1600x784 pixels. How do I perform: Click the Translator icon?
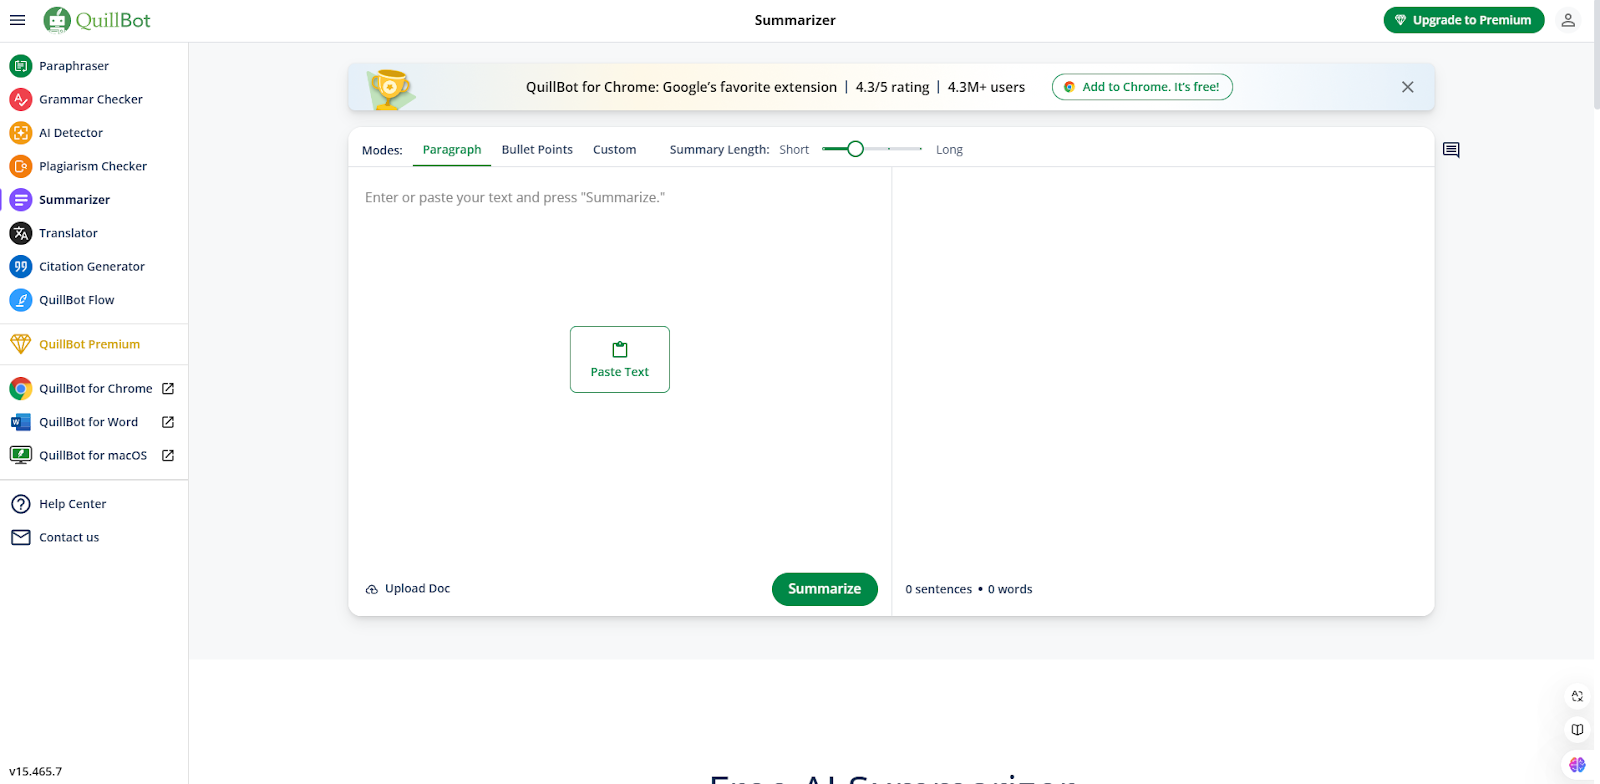(20, 233)
